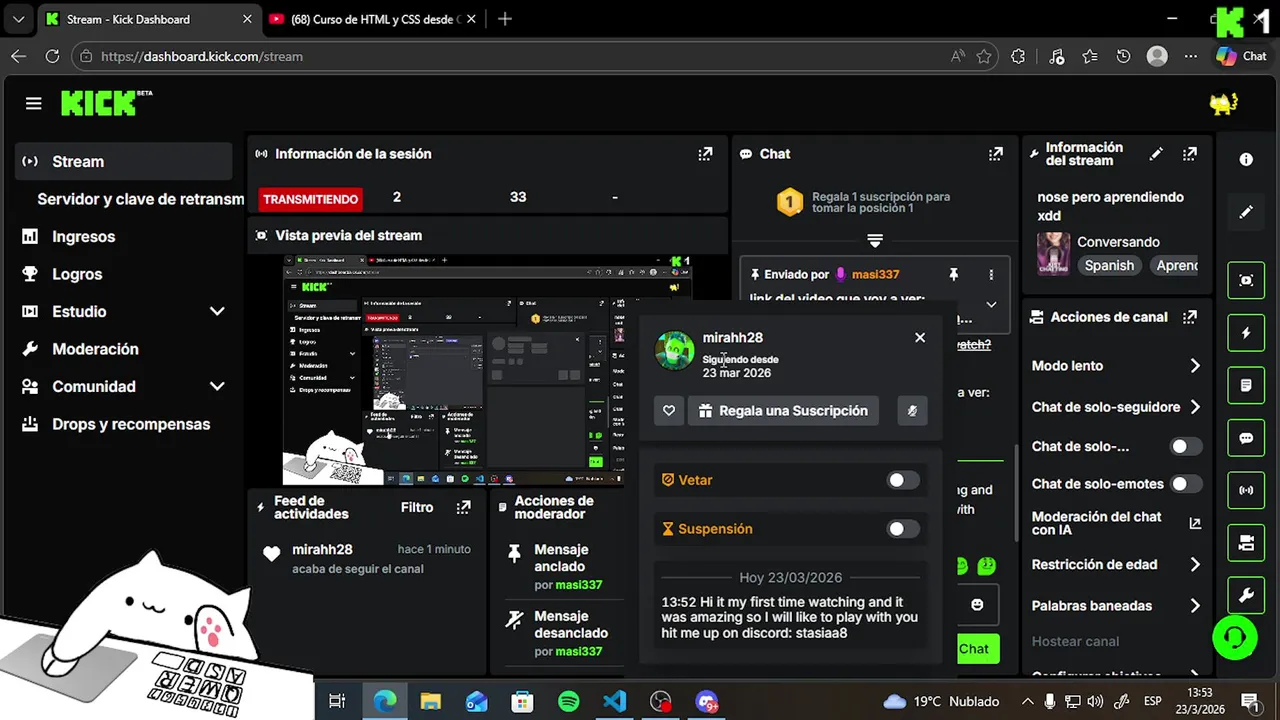Click the green Chat send button
The width and height of the screenshot is (1280, 720).
[977, 649]
